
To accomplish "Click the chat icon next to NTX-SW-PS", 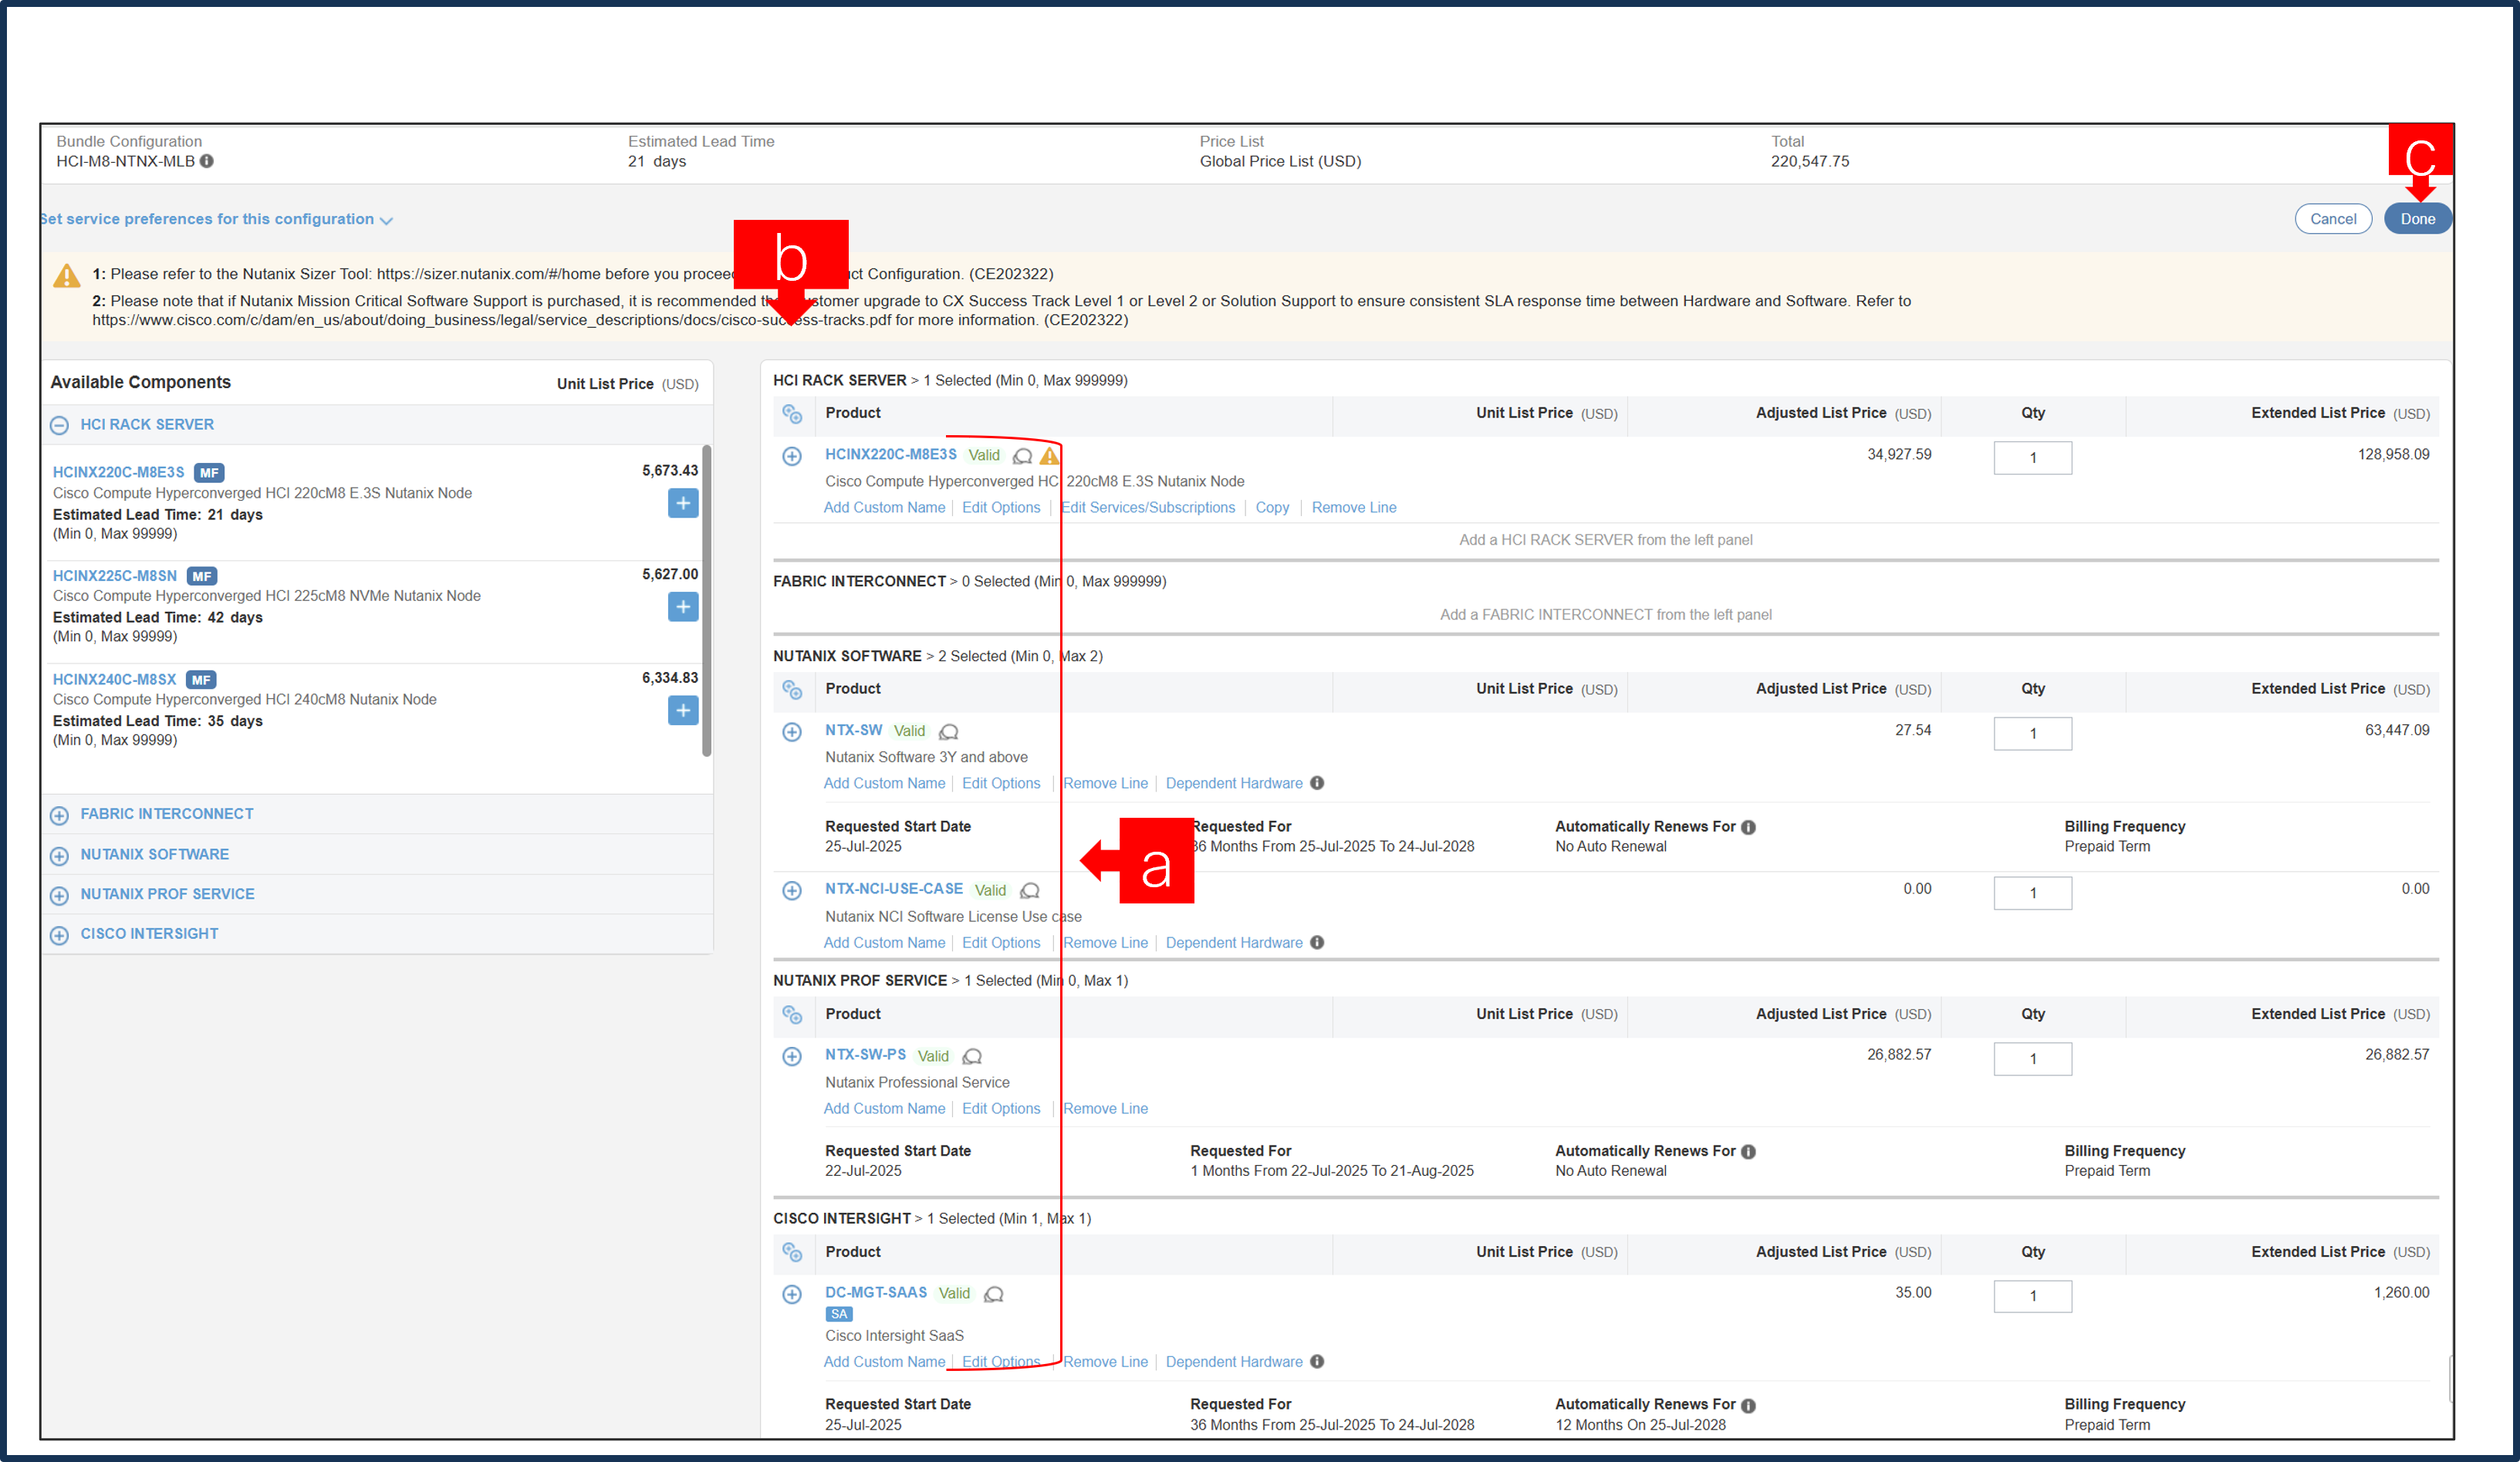I will [x=971, y=1056].
